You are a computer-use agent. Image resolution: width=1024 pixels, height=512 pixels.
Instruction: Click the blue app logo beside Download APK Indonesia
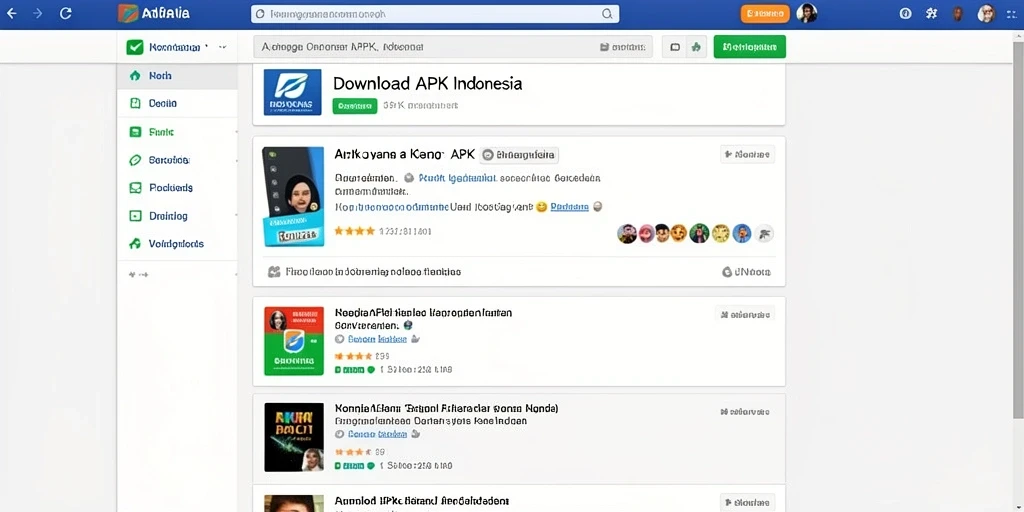[x=293, y=92]
